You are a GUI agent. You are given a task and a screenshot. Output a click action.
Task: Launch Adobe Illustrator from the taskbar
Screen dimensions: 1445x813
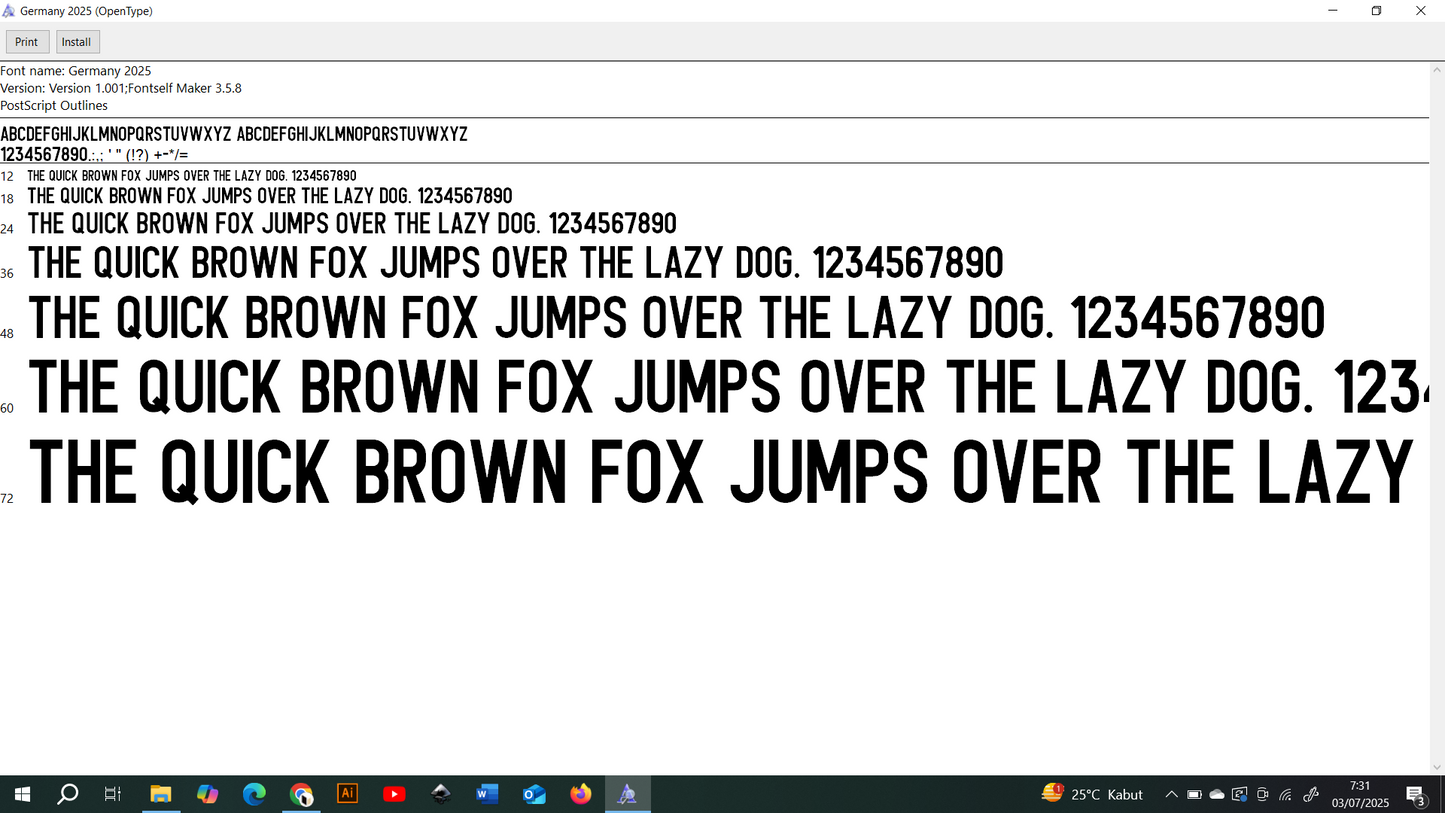click(x=347, y=794)
